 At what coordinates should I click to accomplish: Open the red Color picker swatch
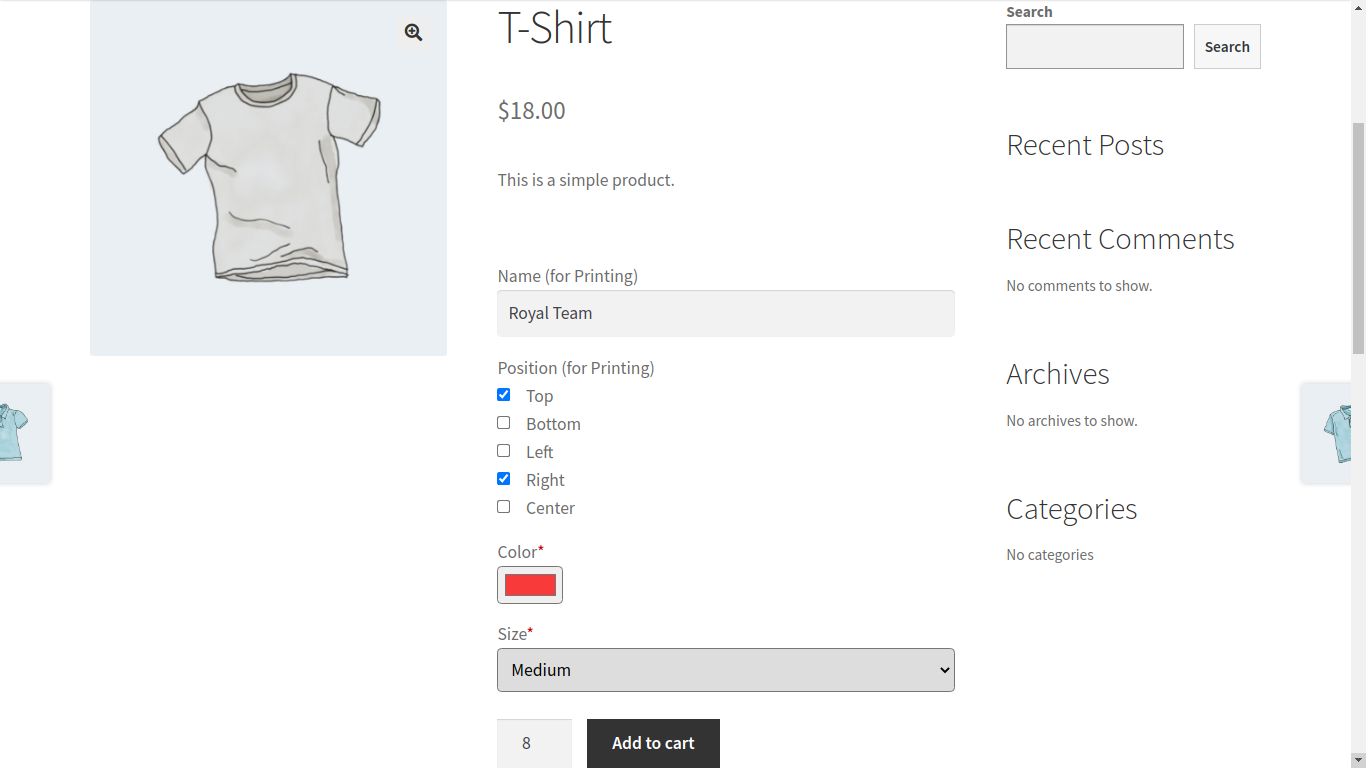[x=530, y=585]
